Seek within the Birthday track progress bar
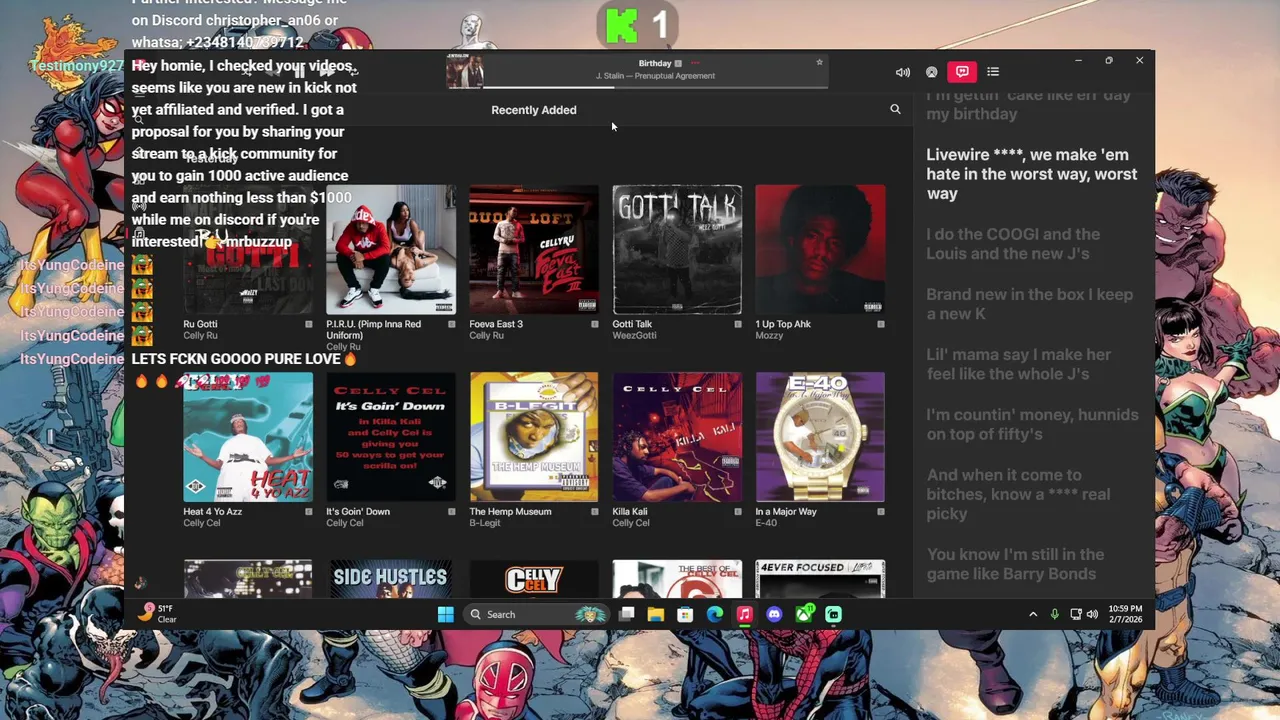Viewport: 1280px width, 720px height. 655,87
